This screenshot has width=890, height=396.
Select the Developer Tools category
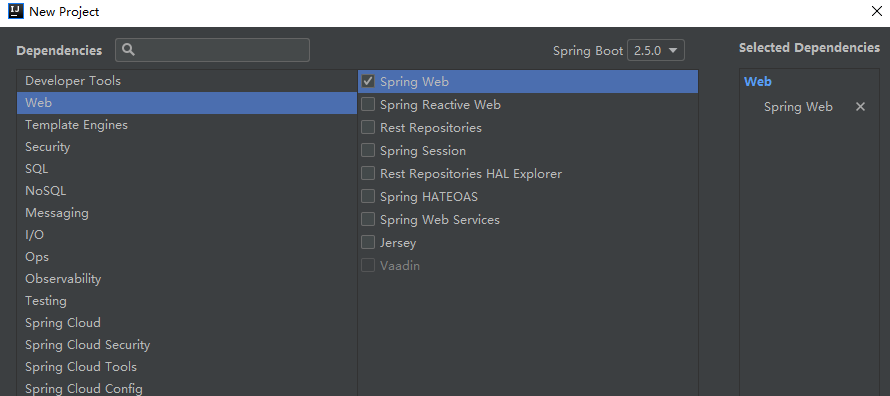(187, 81)
